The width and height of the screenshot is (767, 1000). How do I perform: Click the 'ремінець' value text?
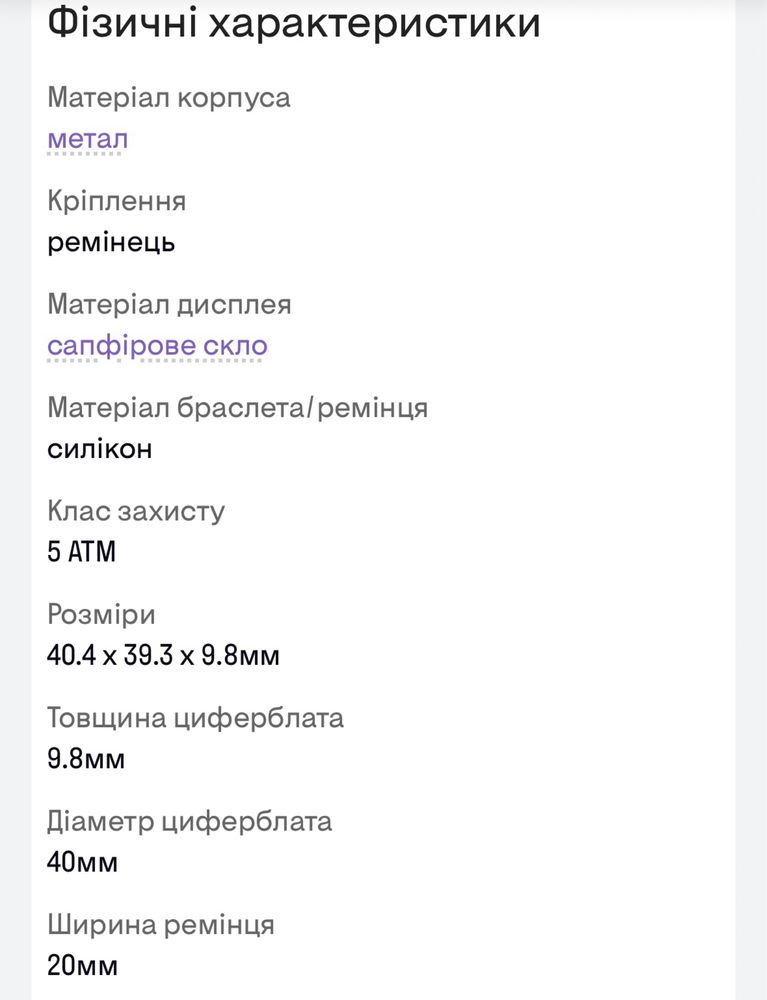coord(111,242)
